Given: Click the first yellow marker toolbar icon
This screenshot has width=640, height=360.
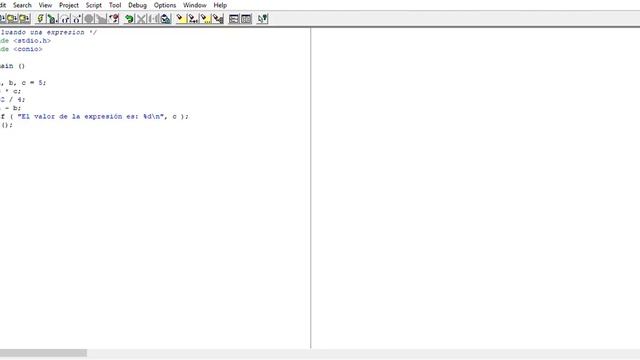Looking at the screenshot, I should click(181, 19).
